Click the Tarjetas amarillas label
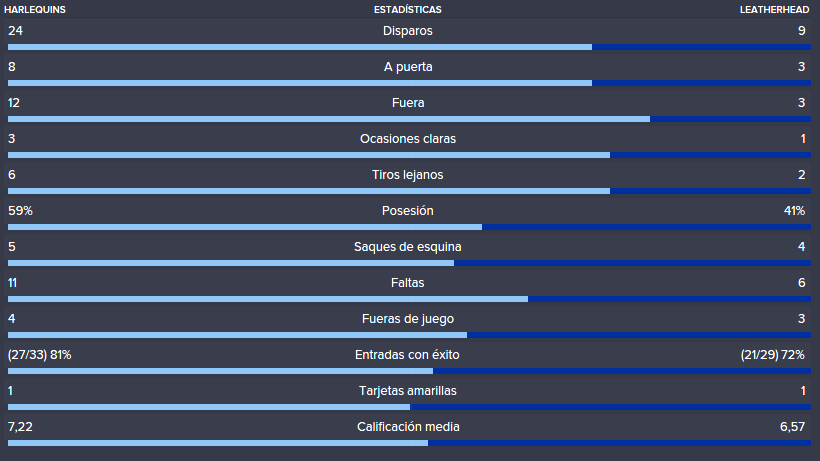The image size is (820, 461). pos(407,391)
